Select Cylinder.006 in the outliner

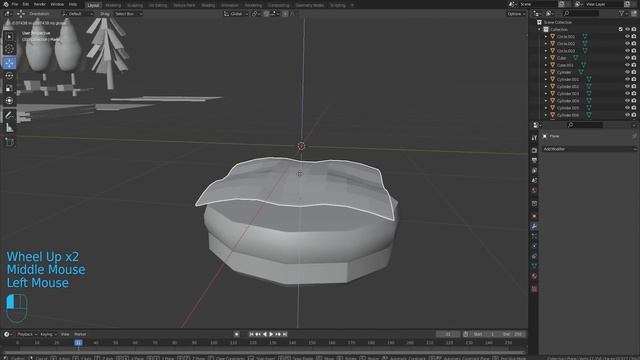568,115
